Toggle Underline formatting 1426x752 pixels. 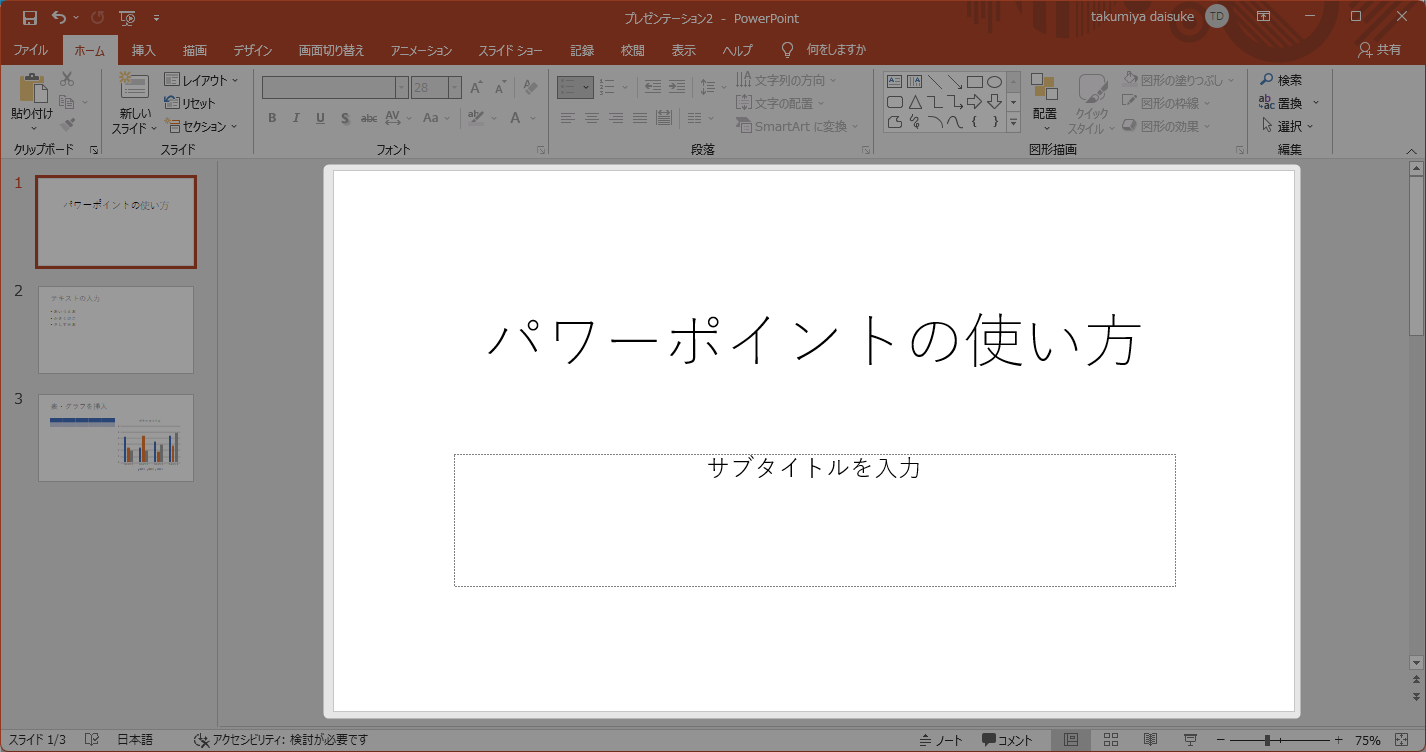[320, 118]
